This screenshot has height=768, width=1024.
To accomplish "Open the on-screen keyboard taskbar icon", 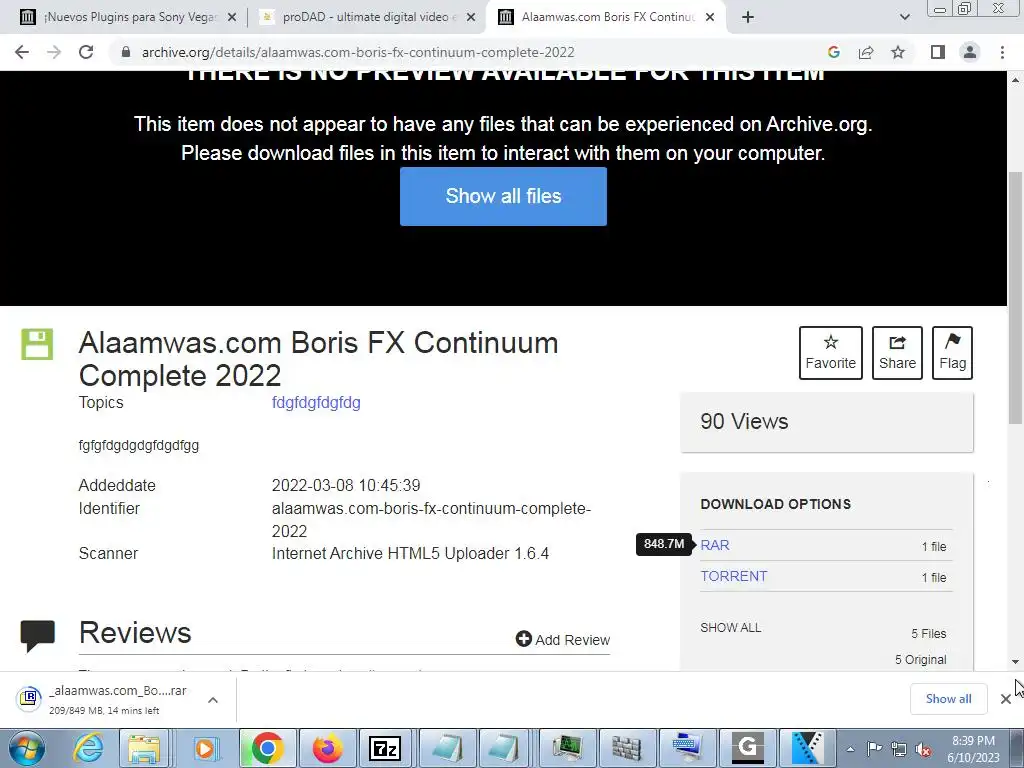I will [x=687, y=748].
